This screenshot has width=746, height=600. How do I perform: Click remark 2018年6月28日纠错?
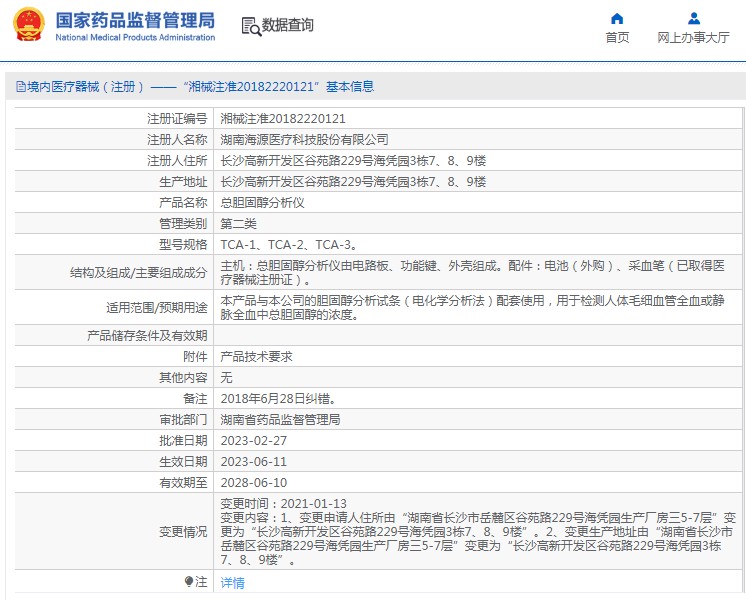(x=279, y=399)
